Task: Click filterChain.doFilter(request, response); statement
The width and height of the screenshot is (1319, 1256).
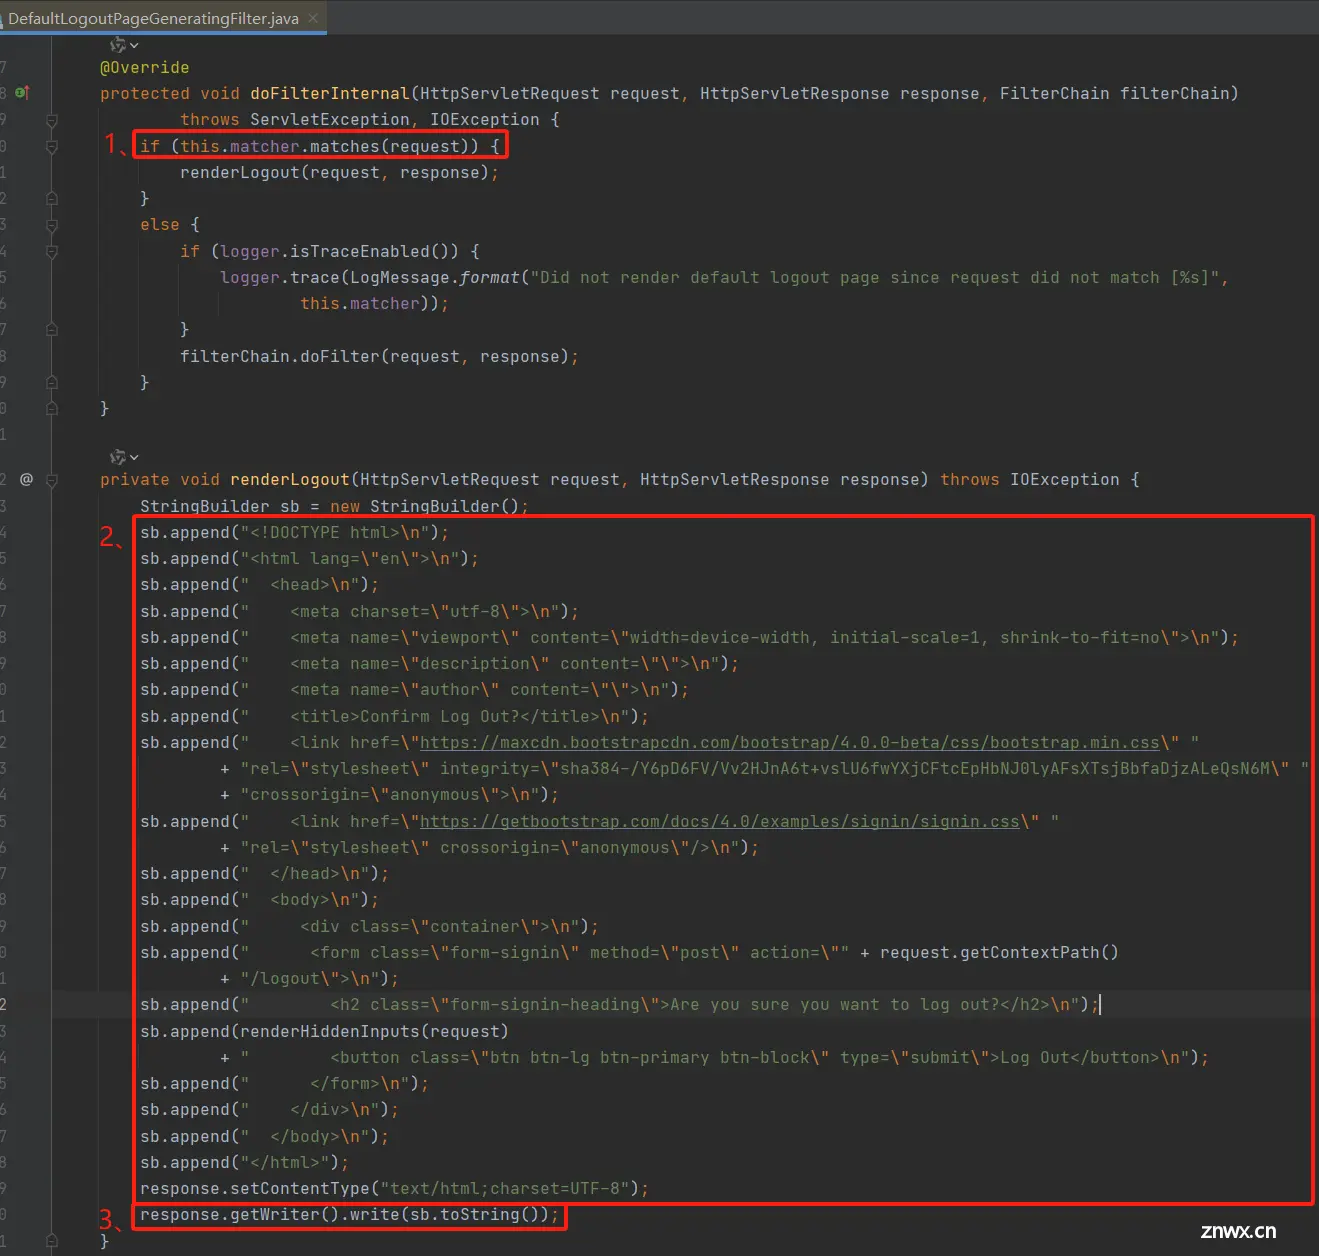Action: pos(379,356)
